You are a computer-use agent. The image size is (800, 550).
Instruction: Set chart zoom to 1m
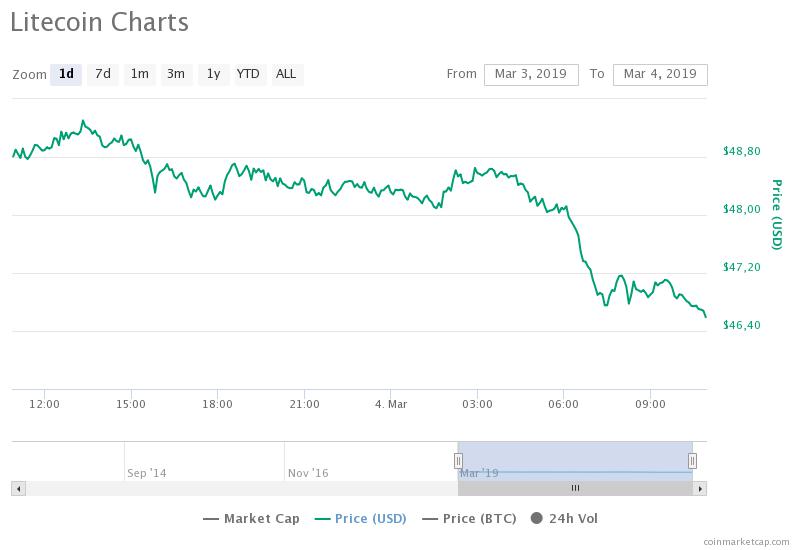139,74
